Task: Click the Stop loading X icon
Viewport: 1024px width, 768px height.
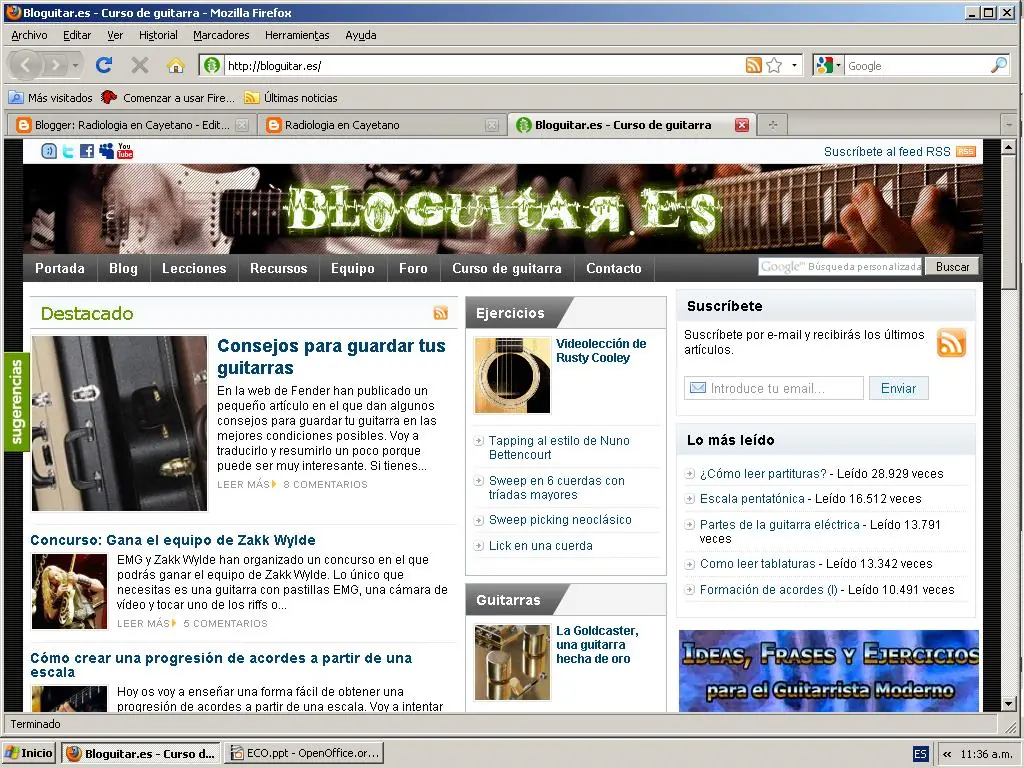Action: (x=140, y=65)
